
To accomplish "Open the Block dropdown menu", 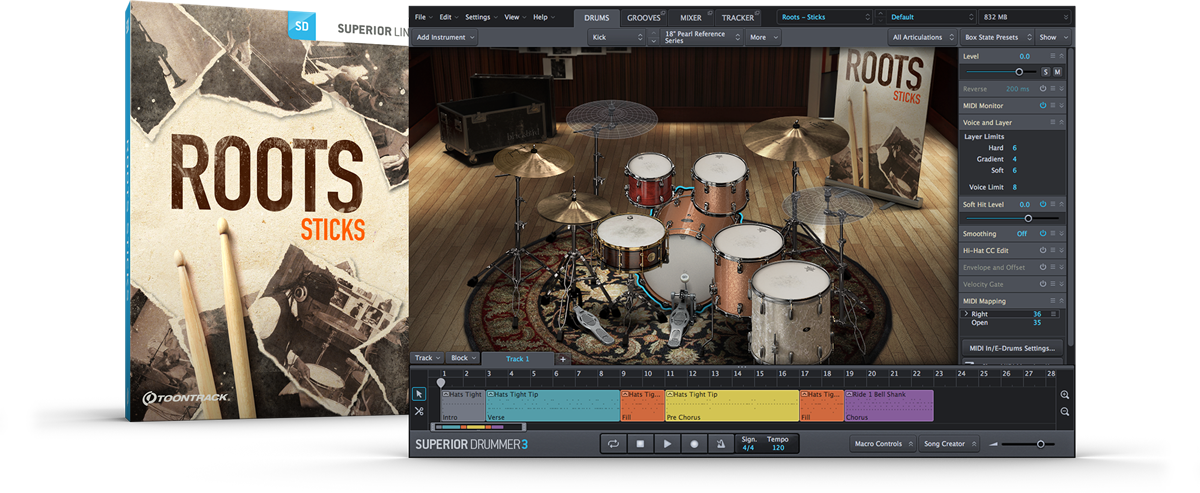I will (463, 358).
